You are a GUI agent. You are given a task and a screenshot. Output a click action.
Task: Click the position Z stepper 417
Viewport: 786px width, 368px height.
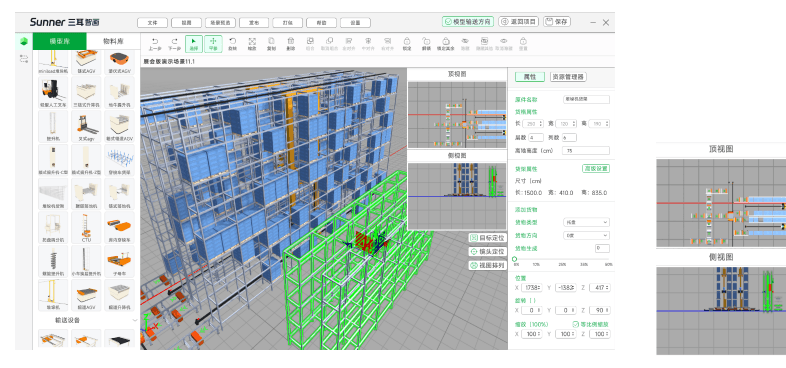click(600, 288)
